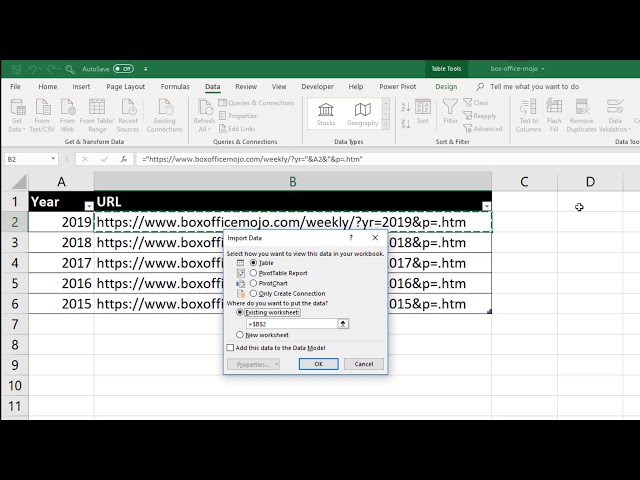Click OK in Import Data dialog

click(x=318, y=364)
